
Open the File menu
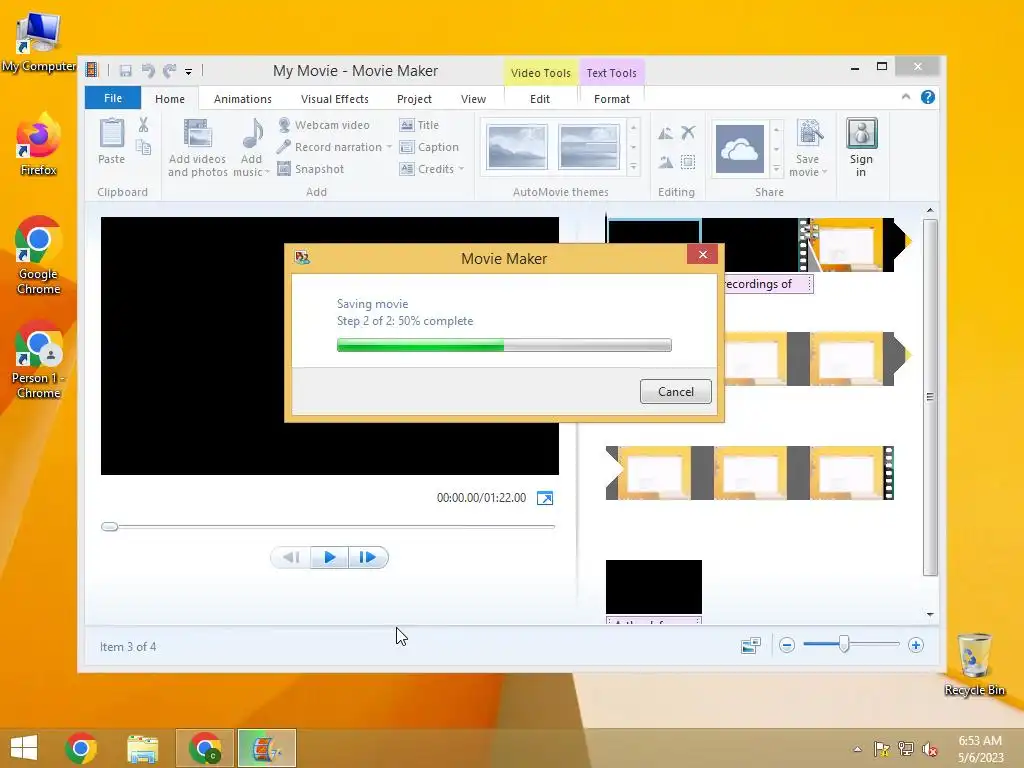coord(113,98)
